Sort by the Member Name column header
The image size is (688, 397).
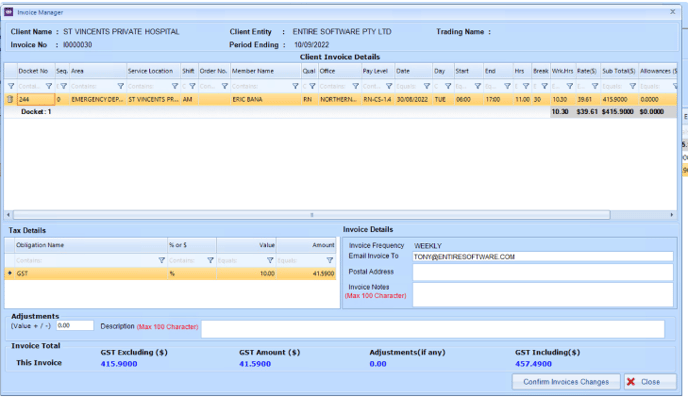[x=266, y=71]
